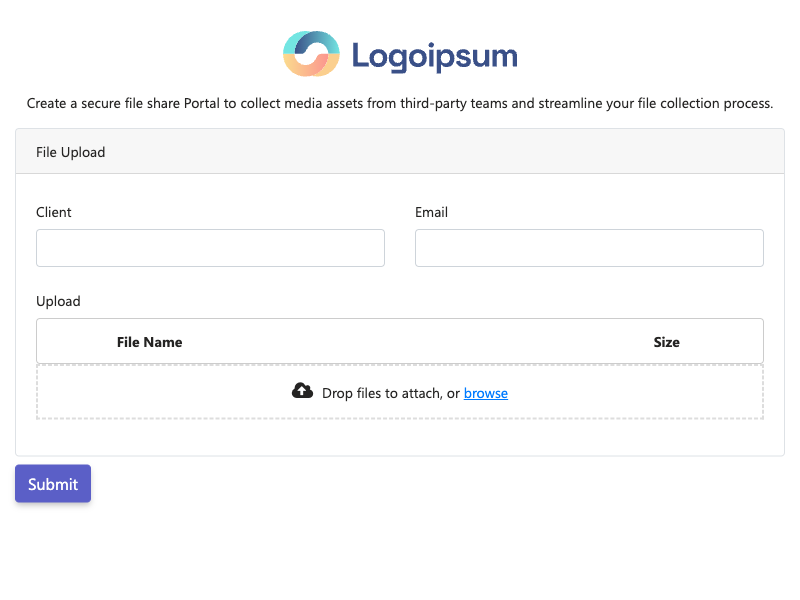The image size is (800, 600).
Task: Click inside the Client input field
Action: click(210, 248)
